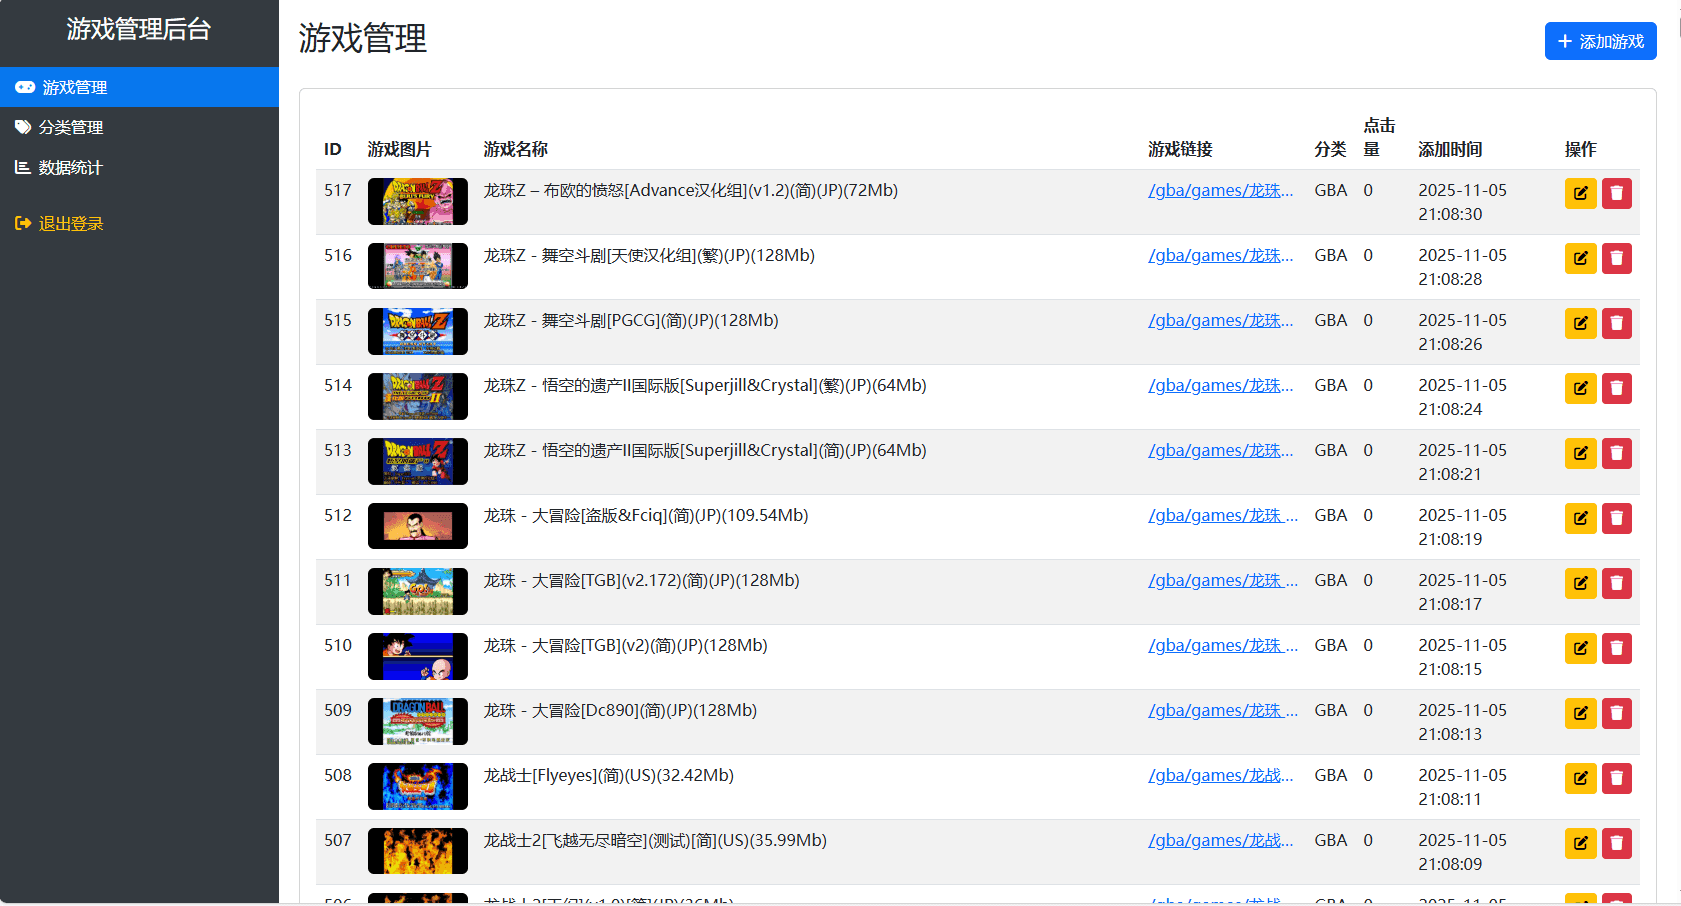
Task: Open the game link for 龙战士2 row 507
Action: tap(1221, 840)
